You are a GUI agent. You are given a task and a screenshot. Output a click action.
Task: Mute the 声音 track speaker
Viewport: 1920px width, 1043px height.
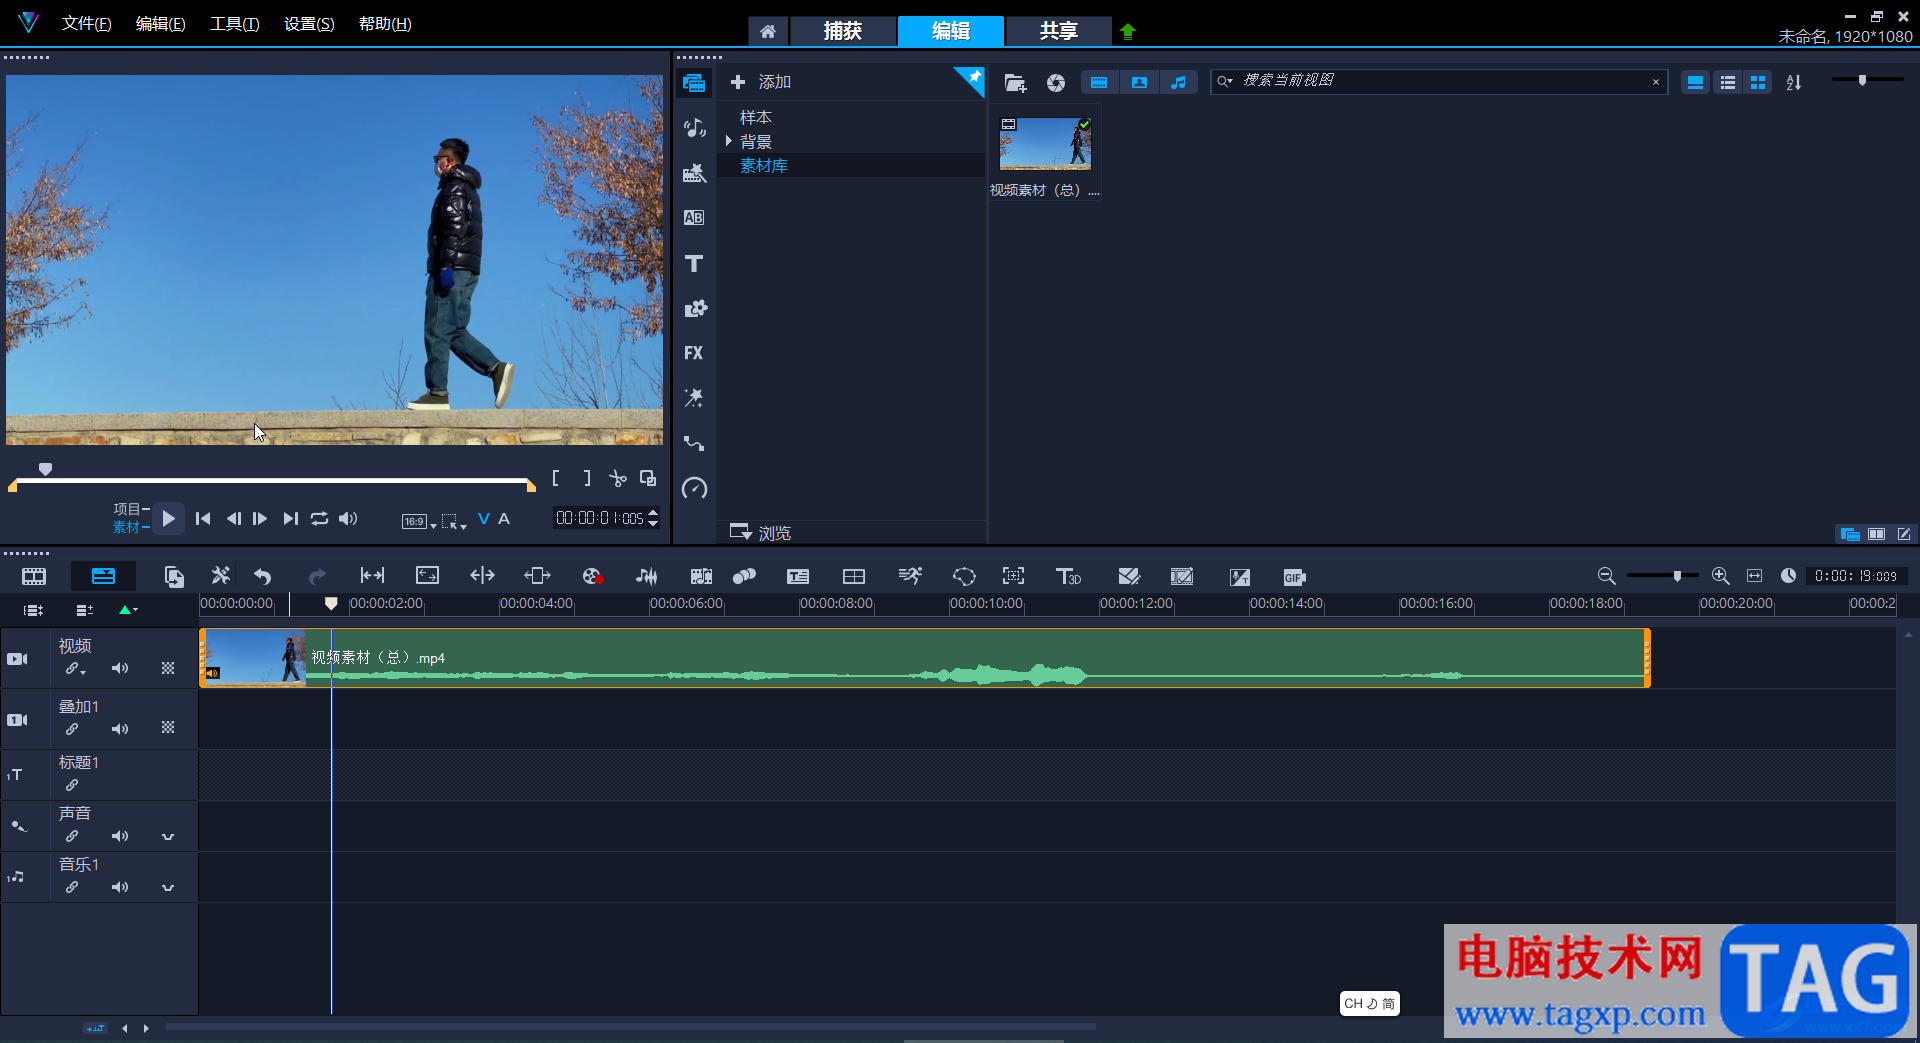coord(120,836)
